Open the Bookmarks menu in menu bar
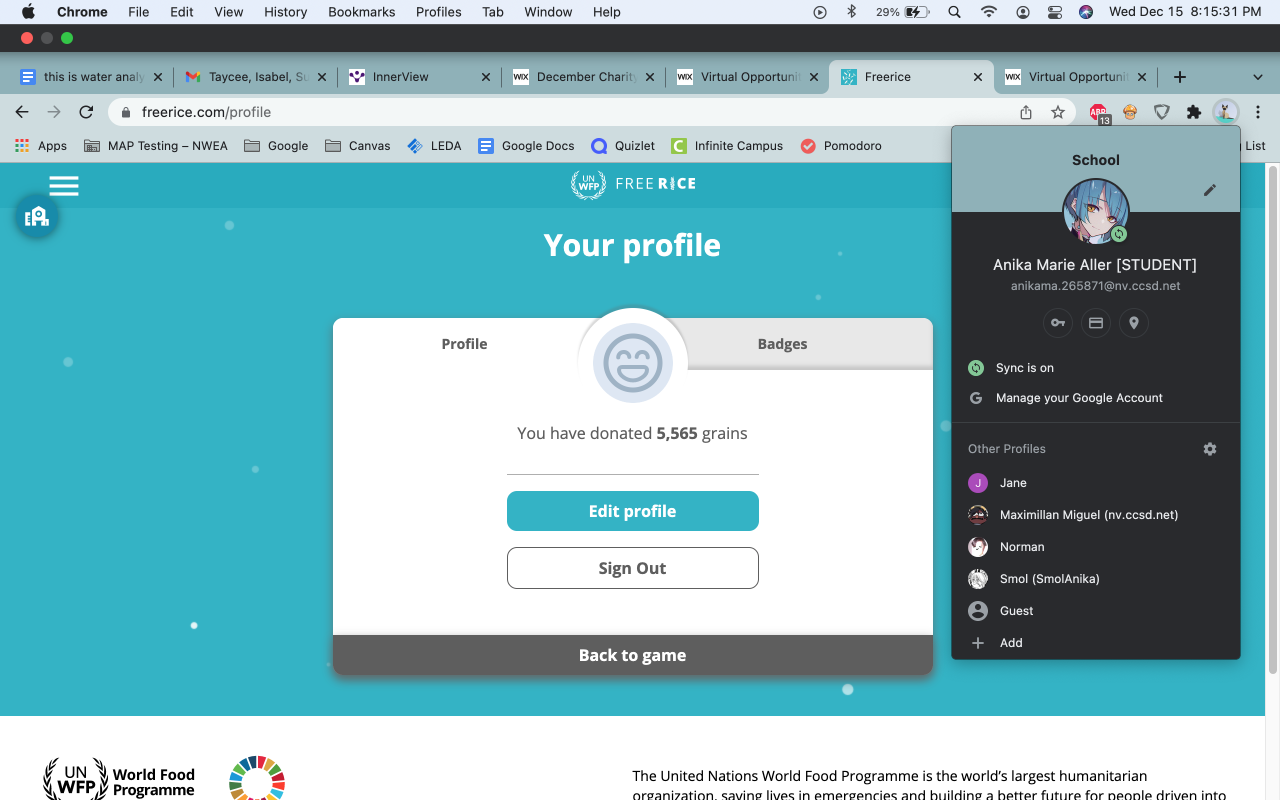 pos(362,12)
